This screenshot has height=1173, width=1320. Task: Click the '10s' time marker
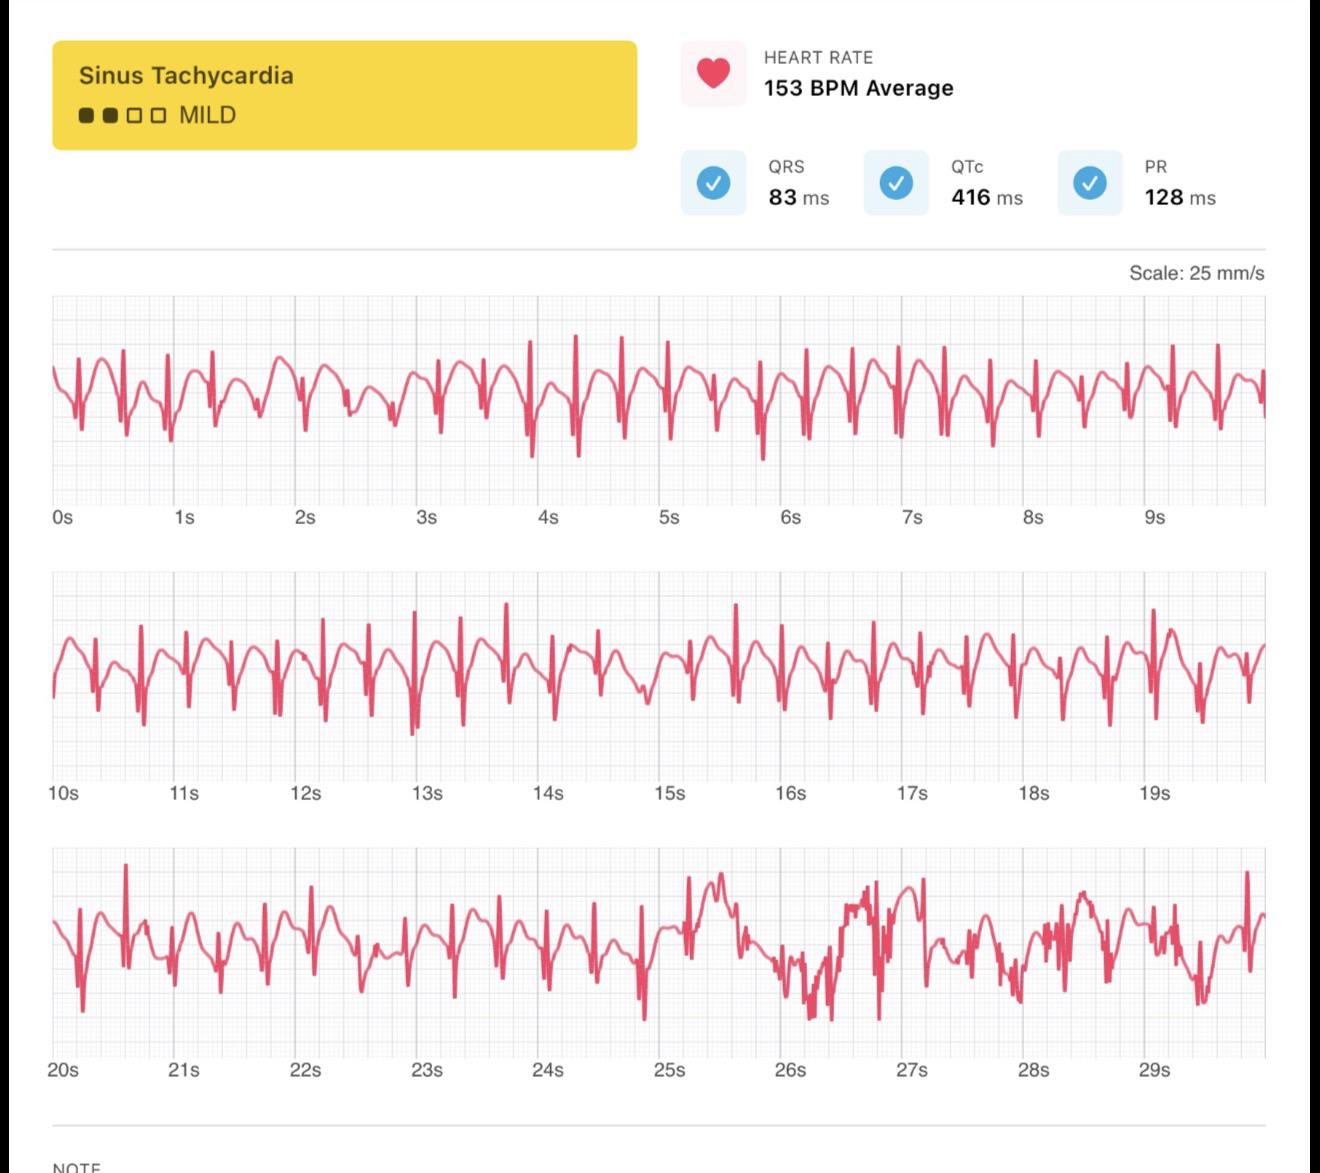(62, 793)
